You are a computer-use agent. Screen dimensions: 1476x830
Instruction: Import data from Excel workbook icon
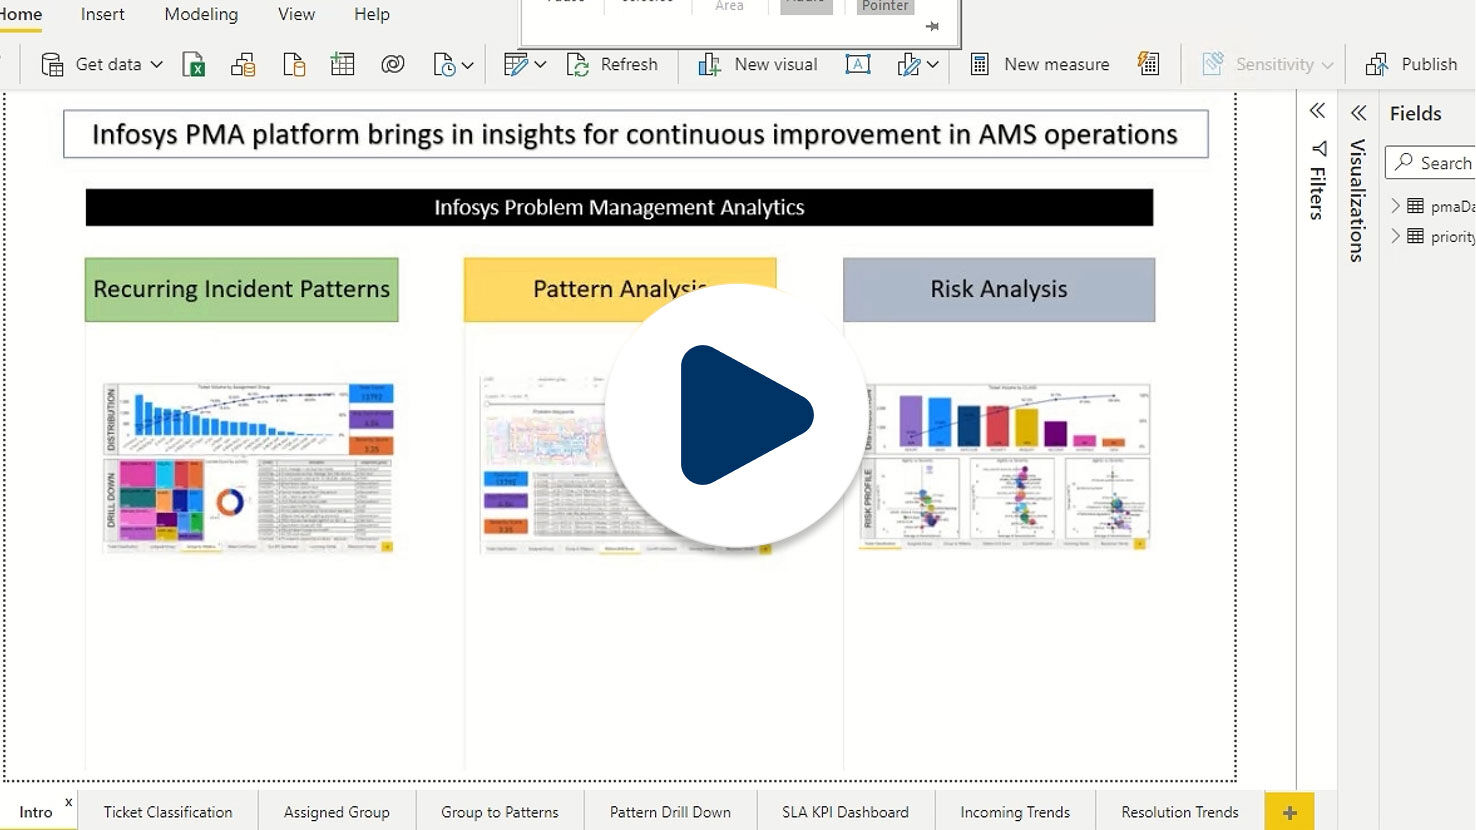point(194,64)
